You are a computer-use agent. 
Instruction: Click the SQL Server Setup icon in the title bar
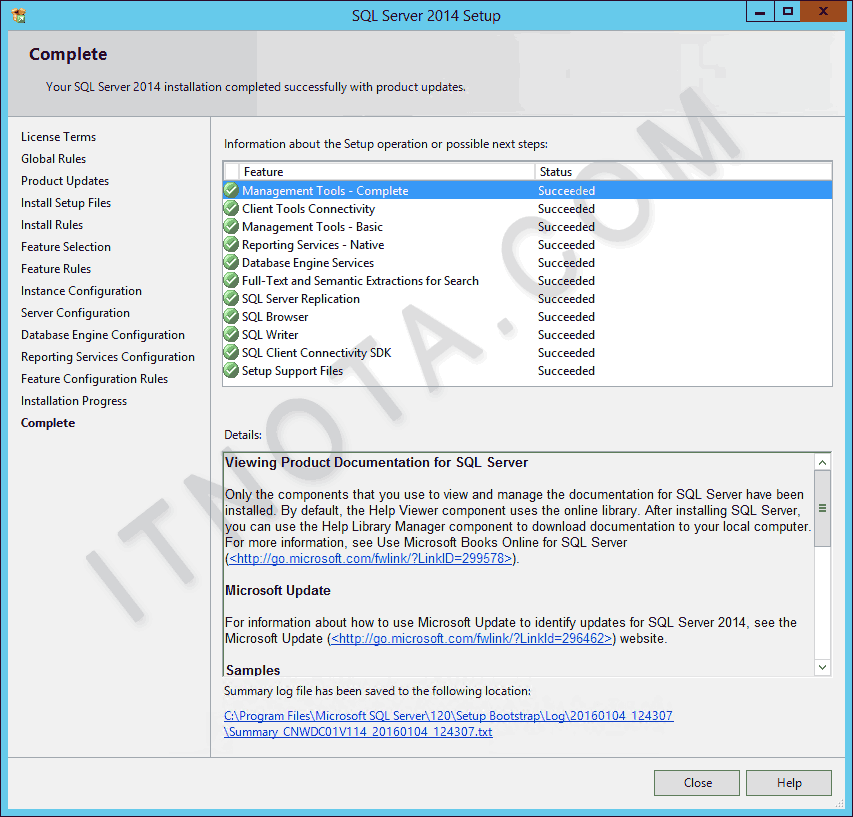[x=18, y=14]
